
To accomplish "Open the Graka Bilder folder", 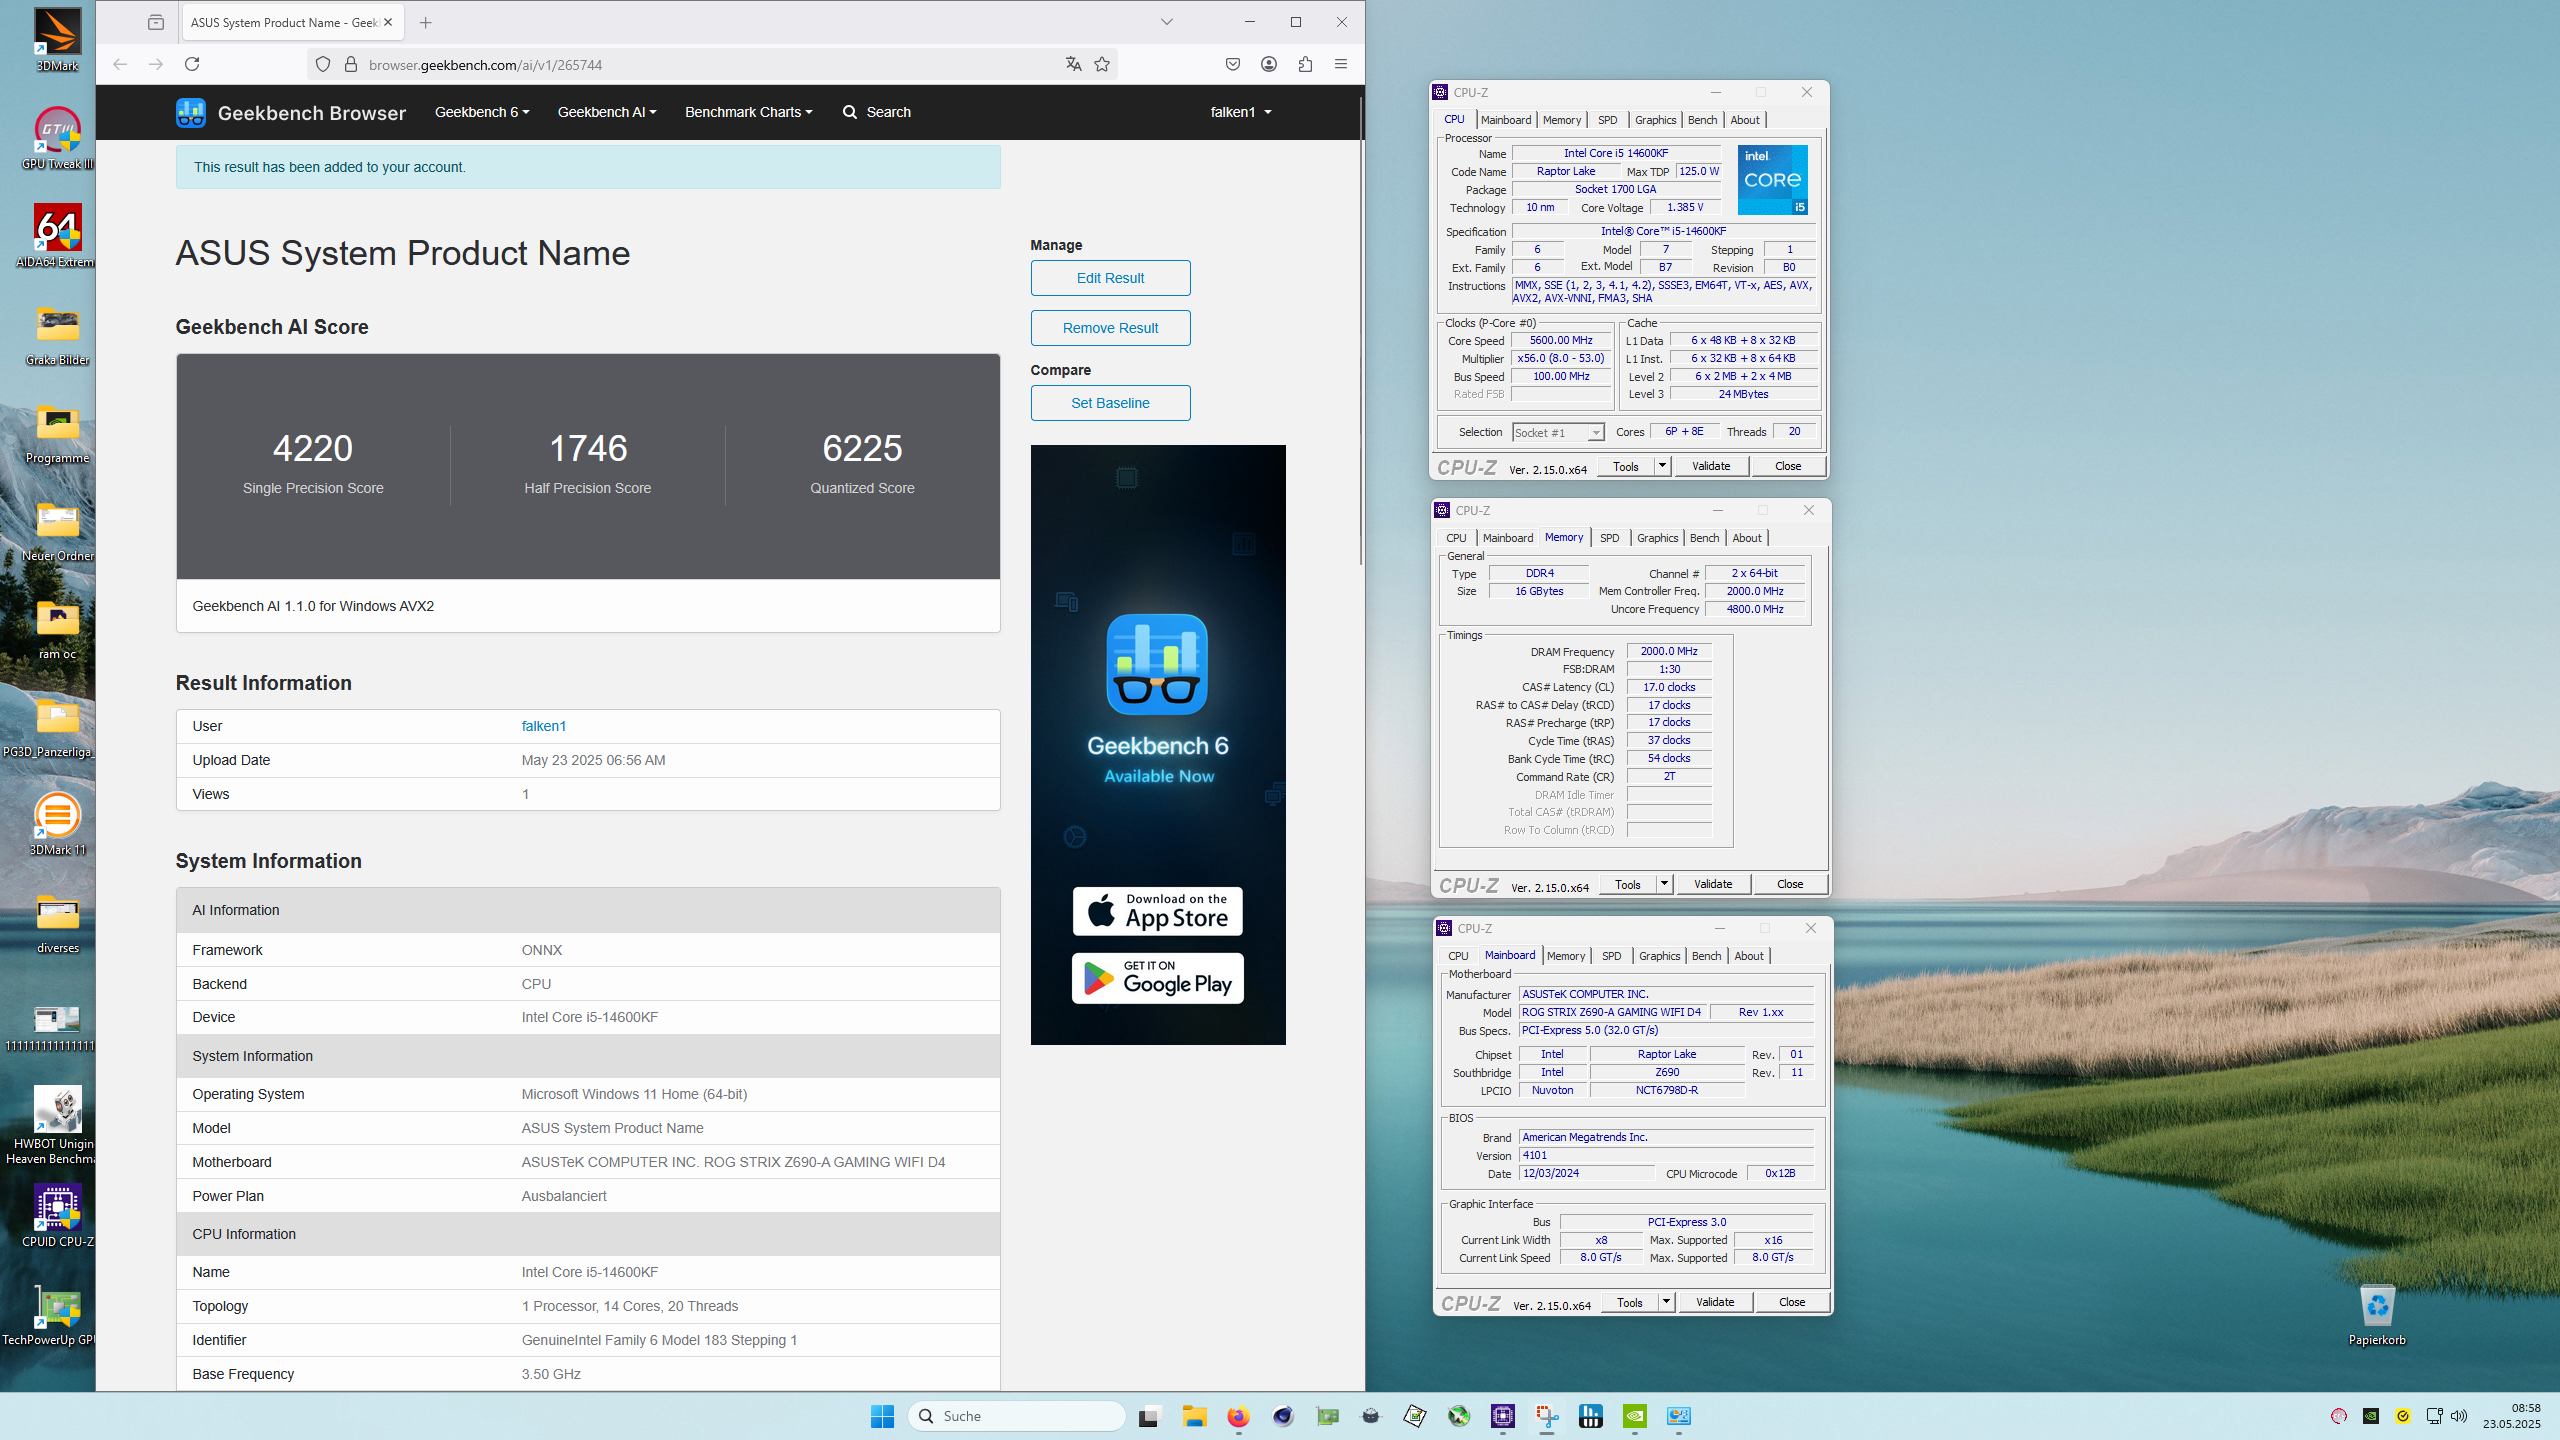I will [57, 334].
